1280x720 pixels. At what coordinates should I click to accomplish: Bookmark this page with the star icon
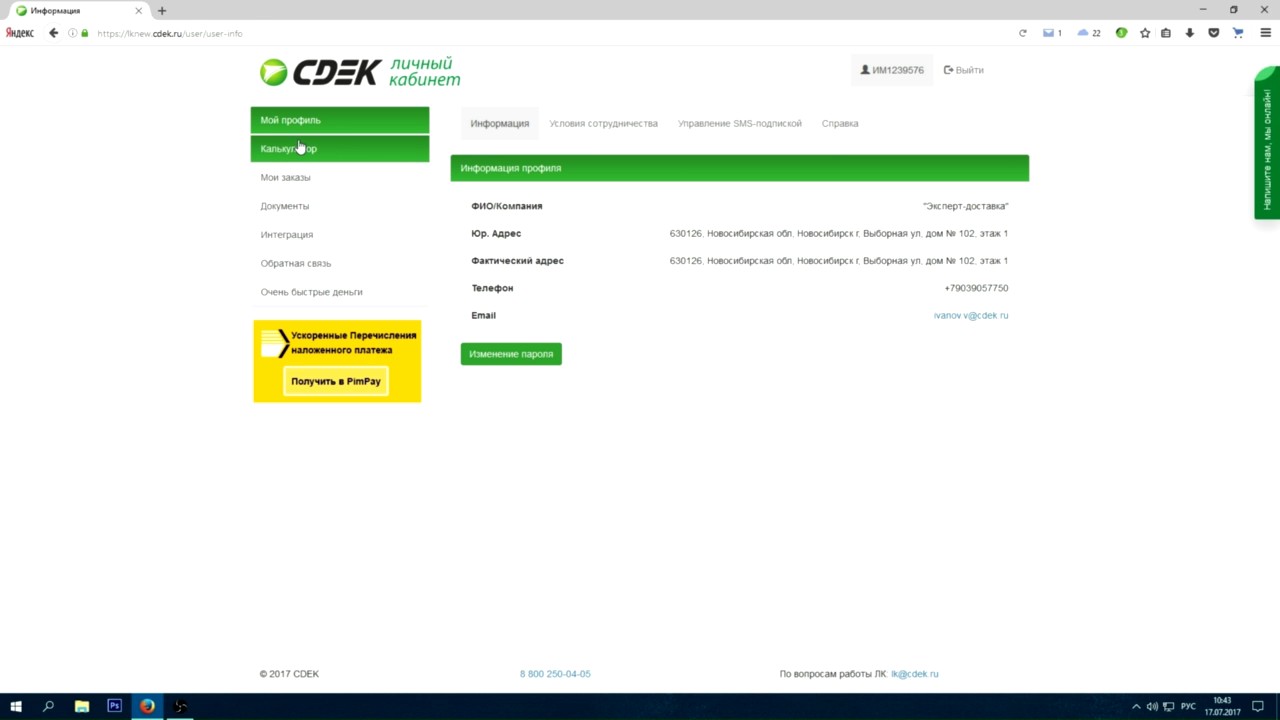click(x=1145, y=33)
